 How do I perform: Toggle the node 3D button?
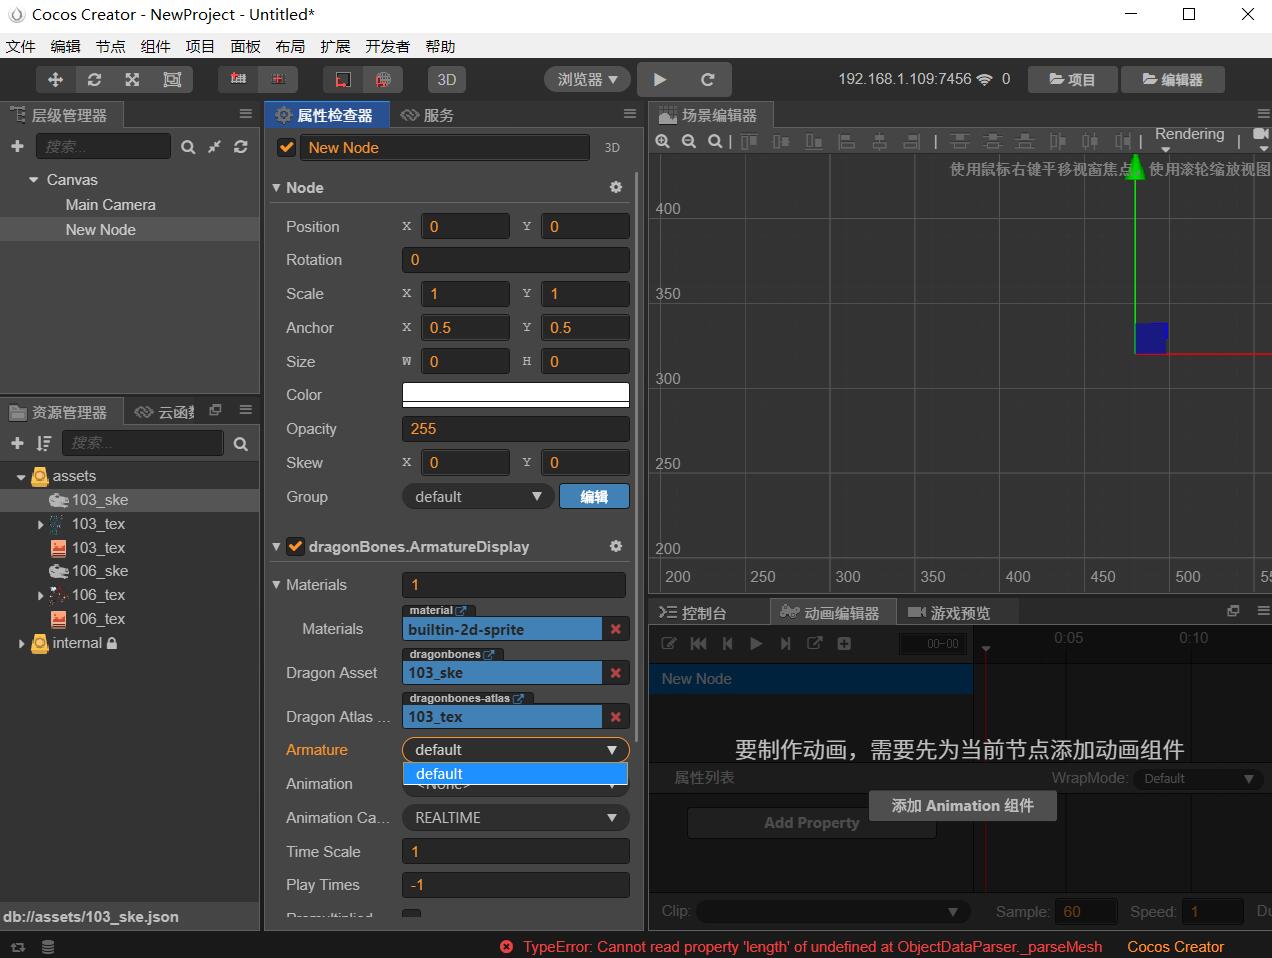(612, 147)
